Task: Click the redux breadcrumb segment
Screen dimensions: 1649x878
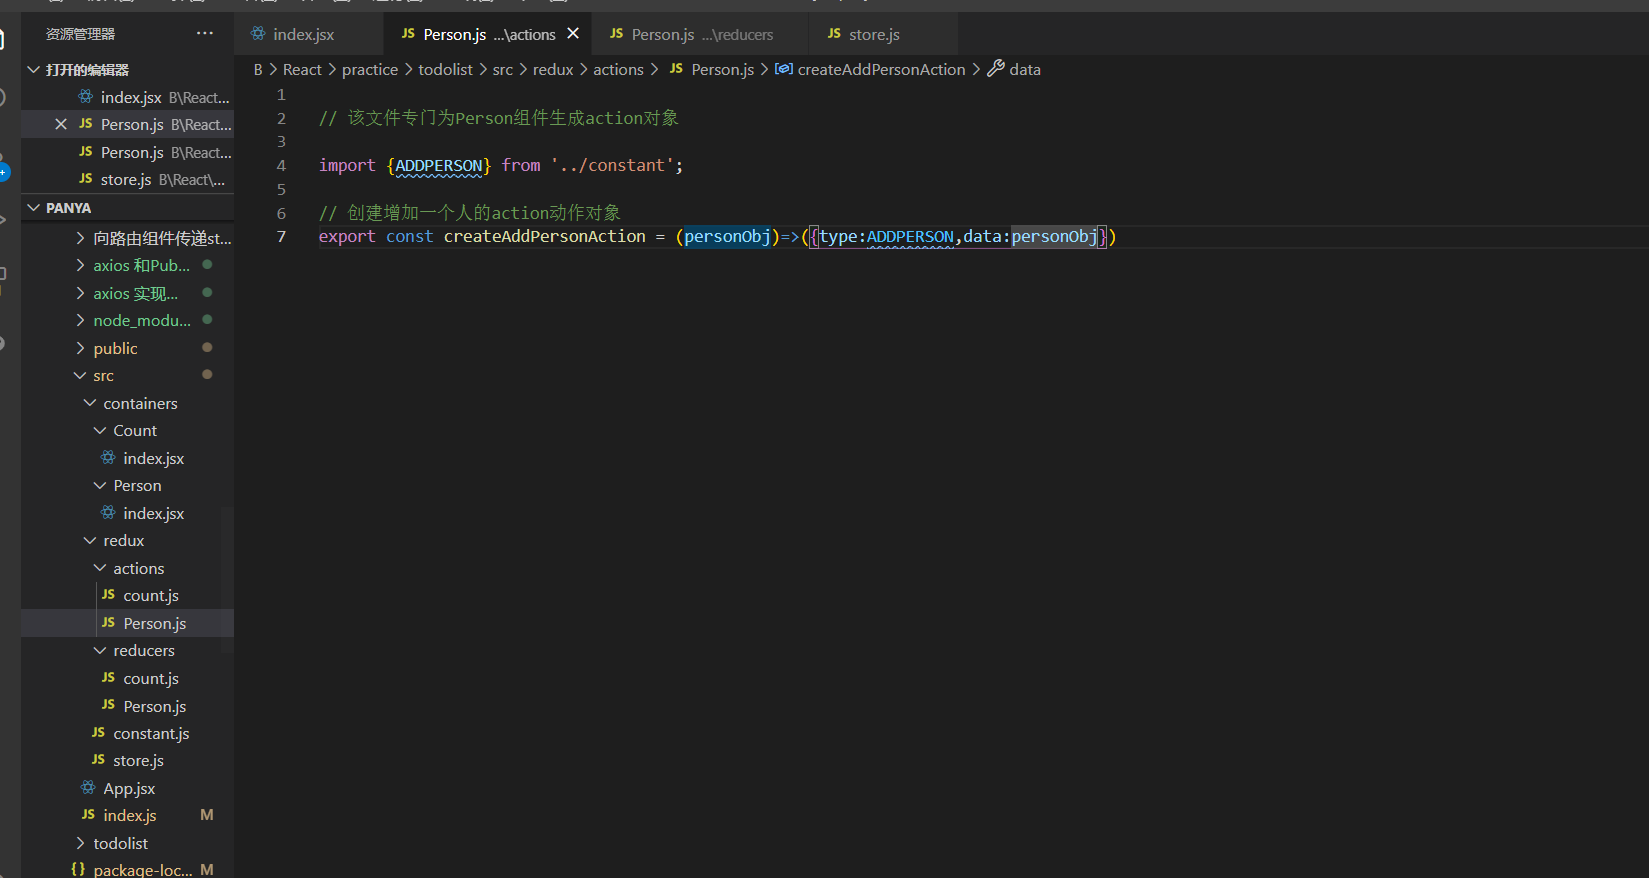Action: tap(553, 69)
